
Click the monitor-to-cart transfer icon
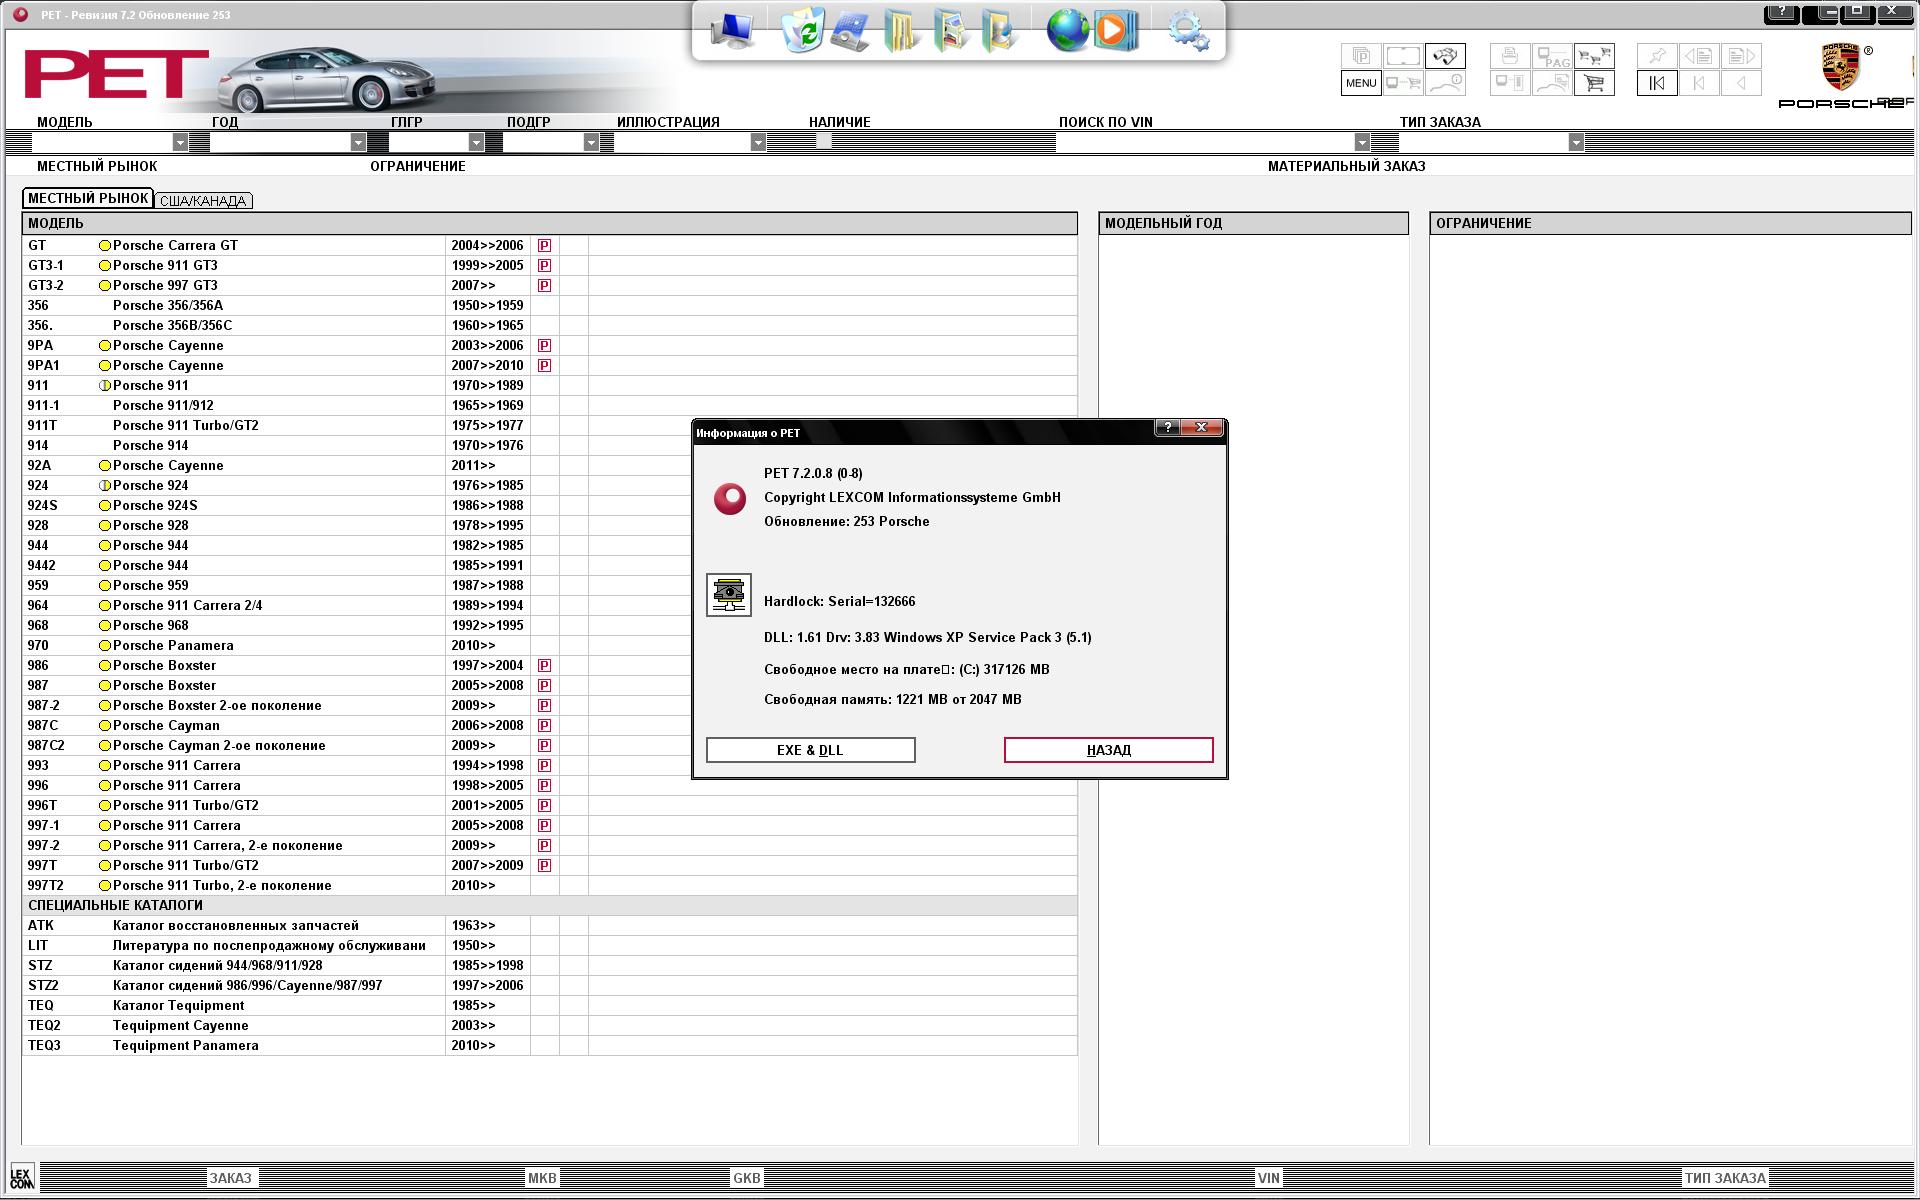(1403, 83)
